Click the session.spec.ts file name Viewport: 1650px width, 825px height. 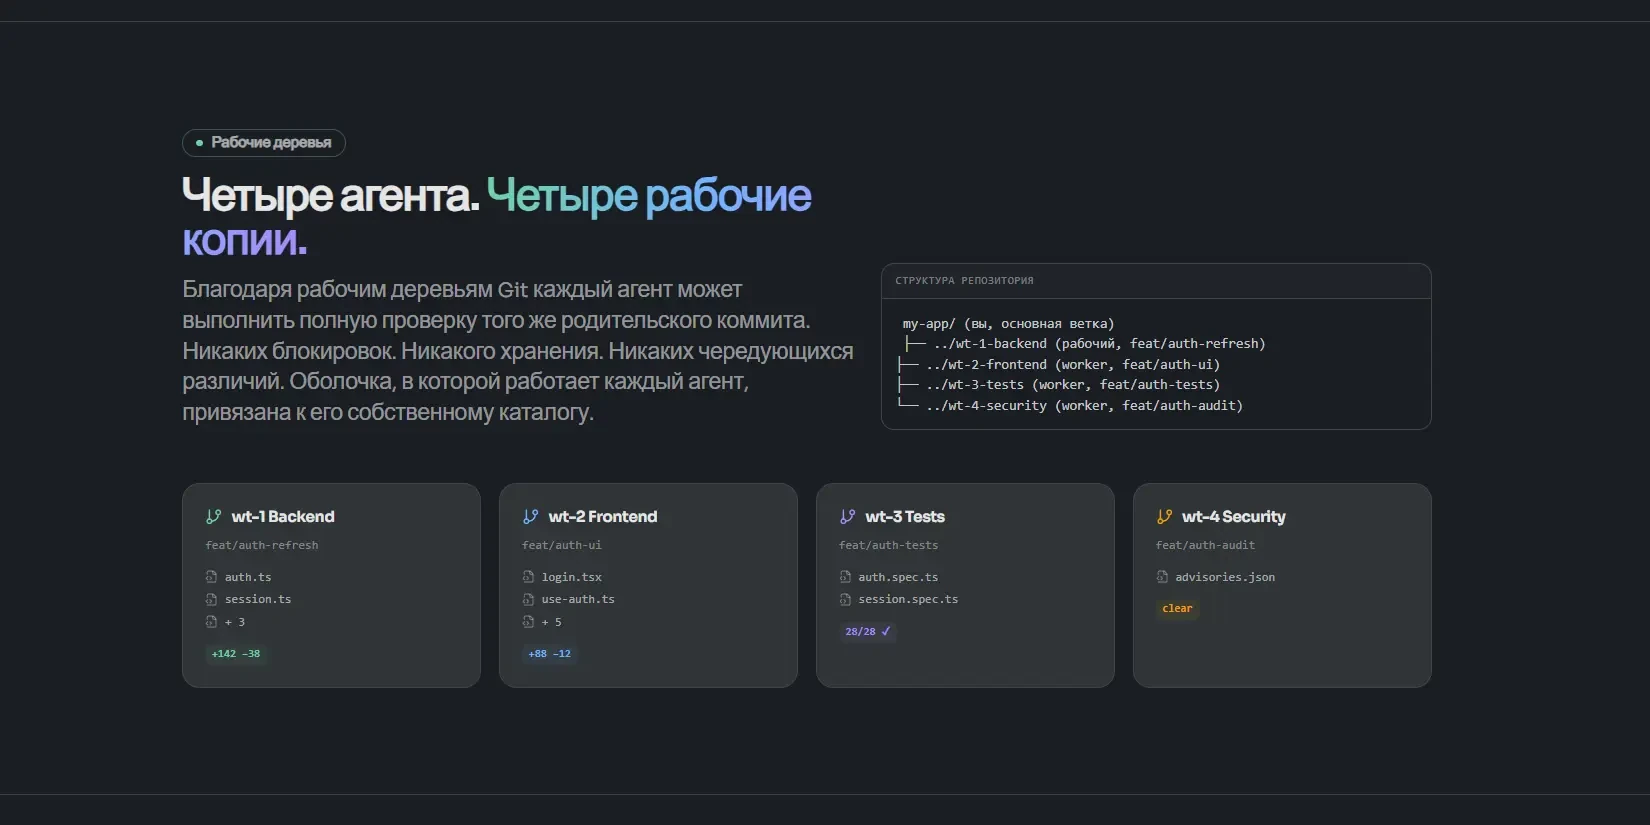(x=908, y=599)
